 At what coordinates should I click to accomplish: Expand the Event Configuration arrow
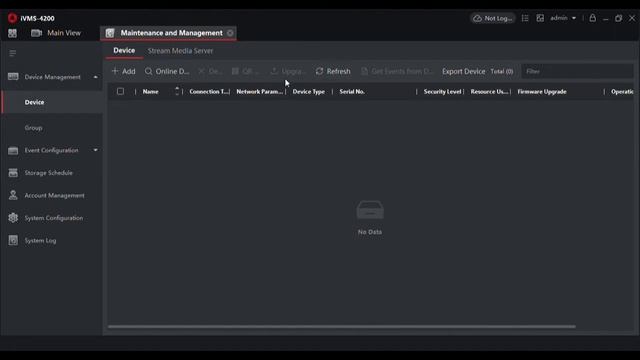tap(96, 150)
